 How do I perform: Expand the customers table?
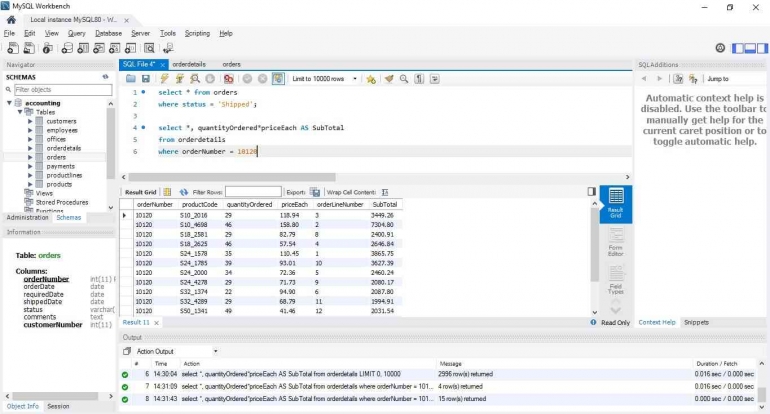[30, 121]
